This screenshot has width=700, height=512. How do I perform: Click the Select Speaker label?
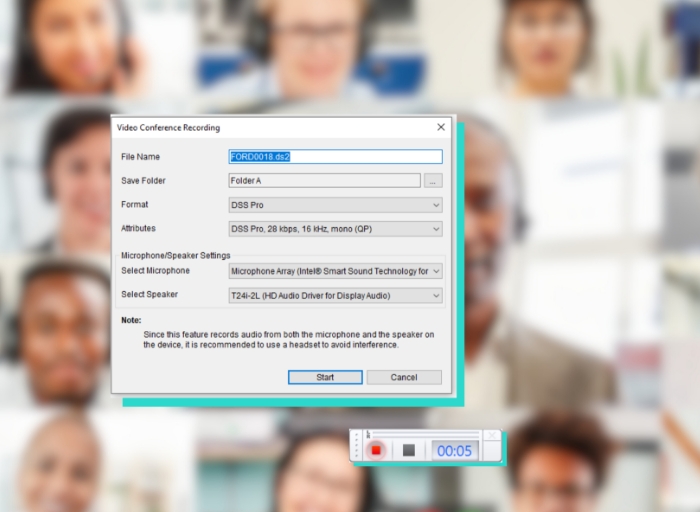pos(148,295)
